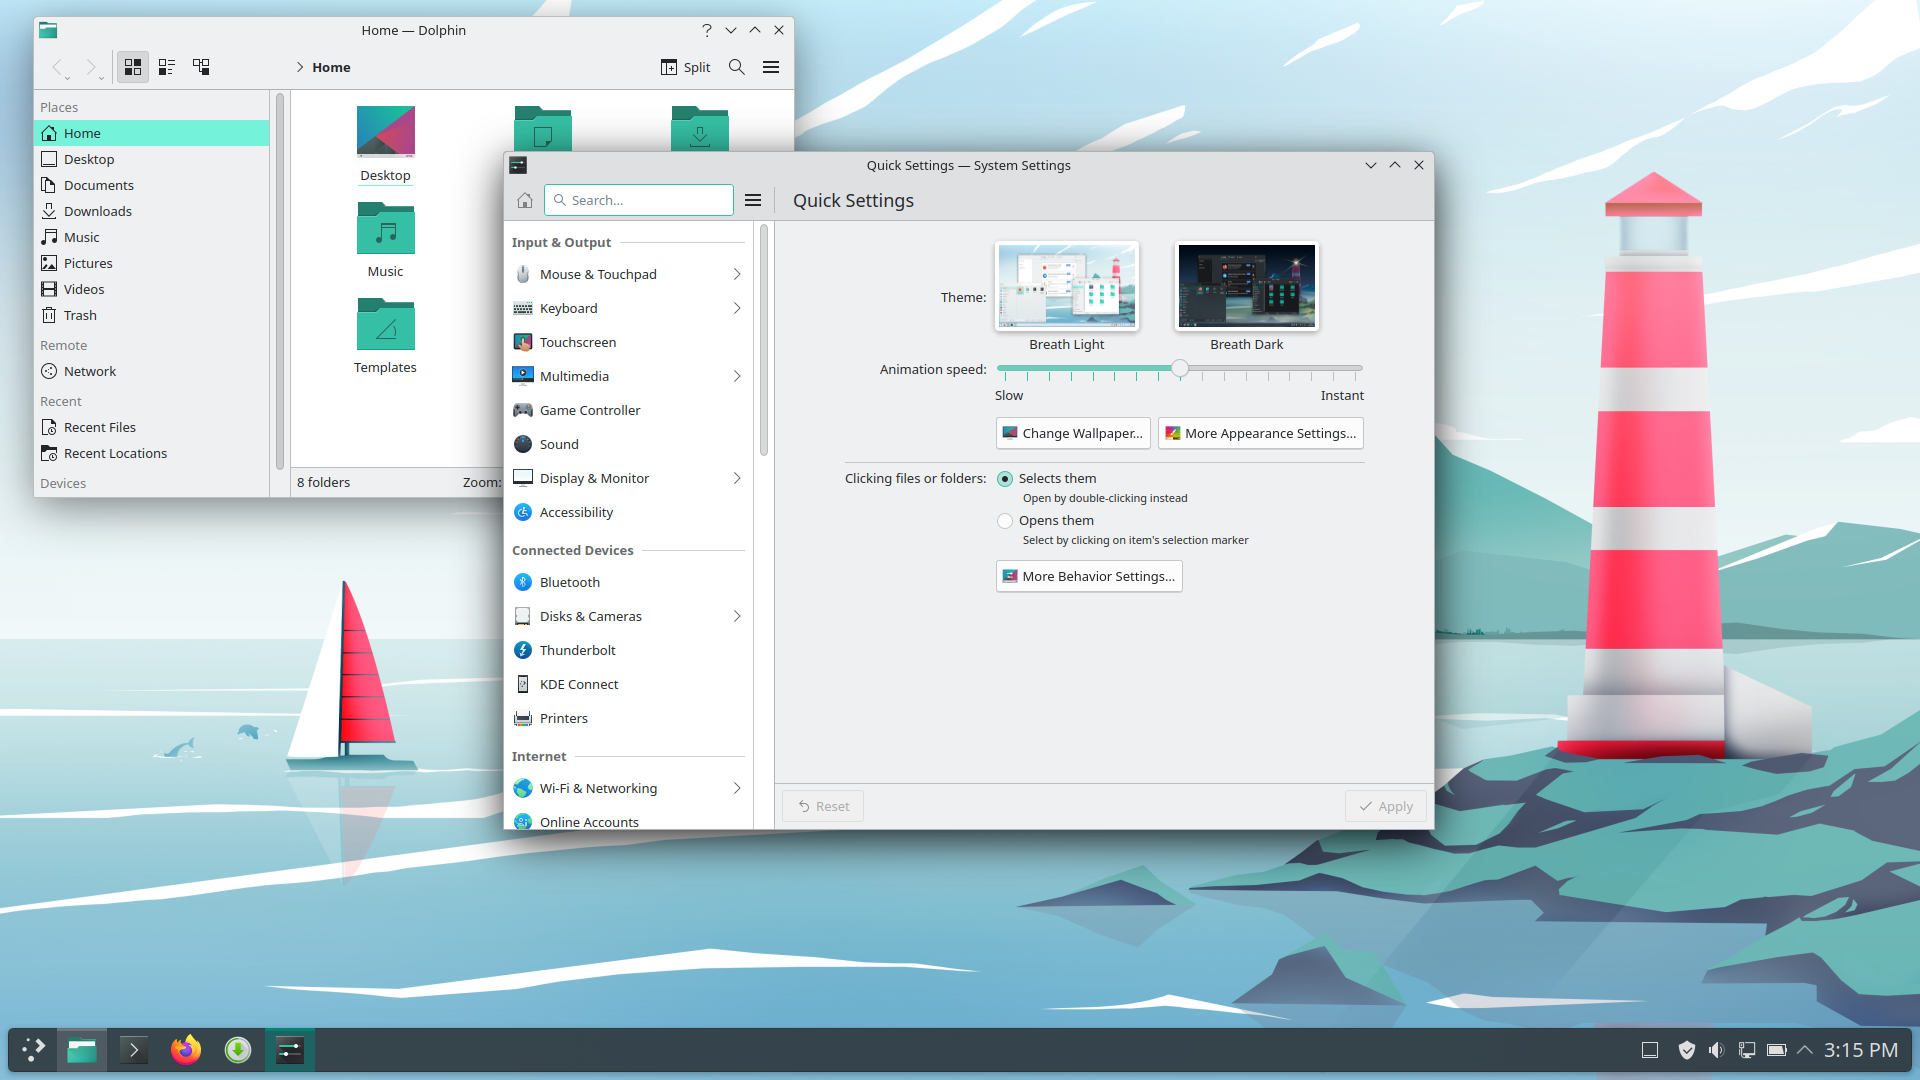Image resolution: width=1920 pixels, height=1080 pixels.
Task: Switch Dolphin to Compact view mode
Action: tap(167, 67)
